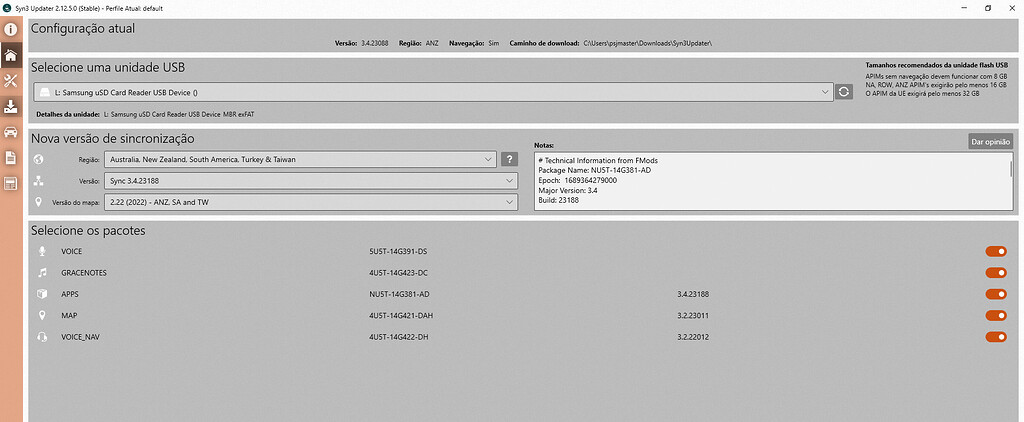Disable the GRACENOTES package toggle
Viewport: 1024px width, 422px height.
996,273
